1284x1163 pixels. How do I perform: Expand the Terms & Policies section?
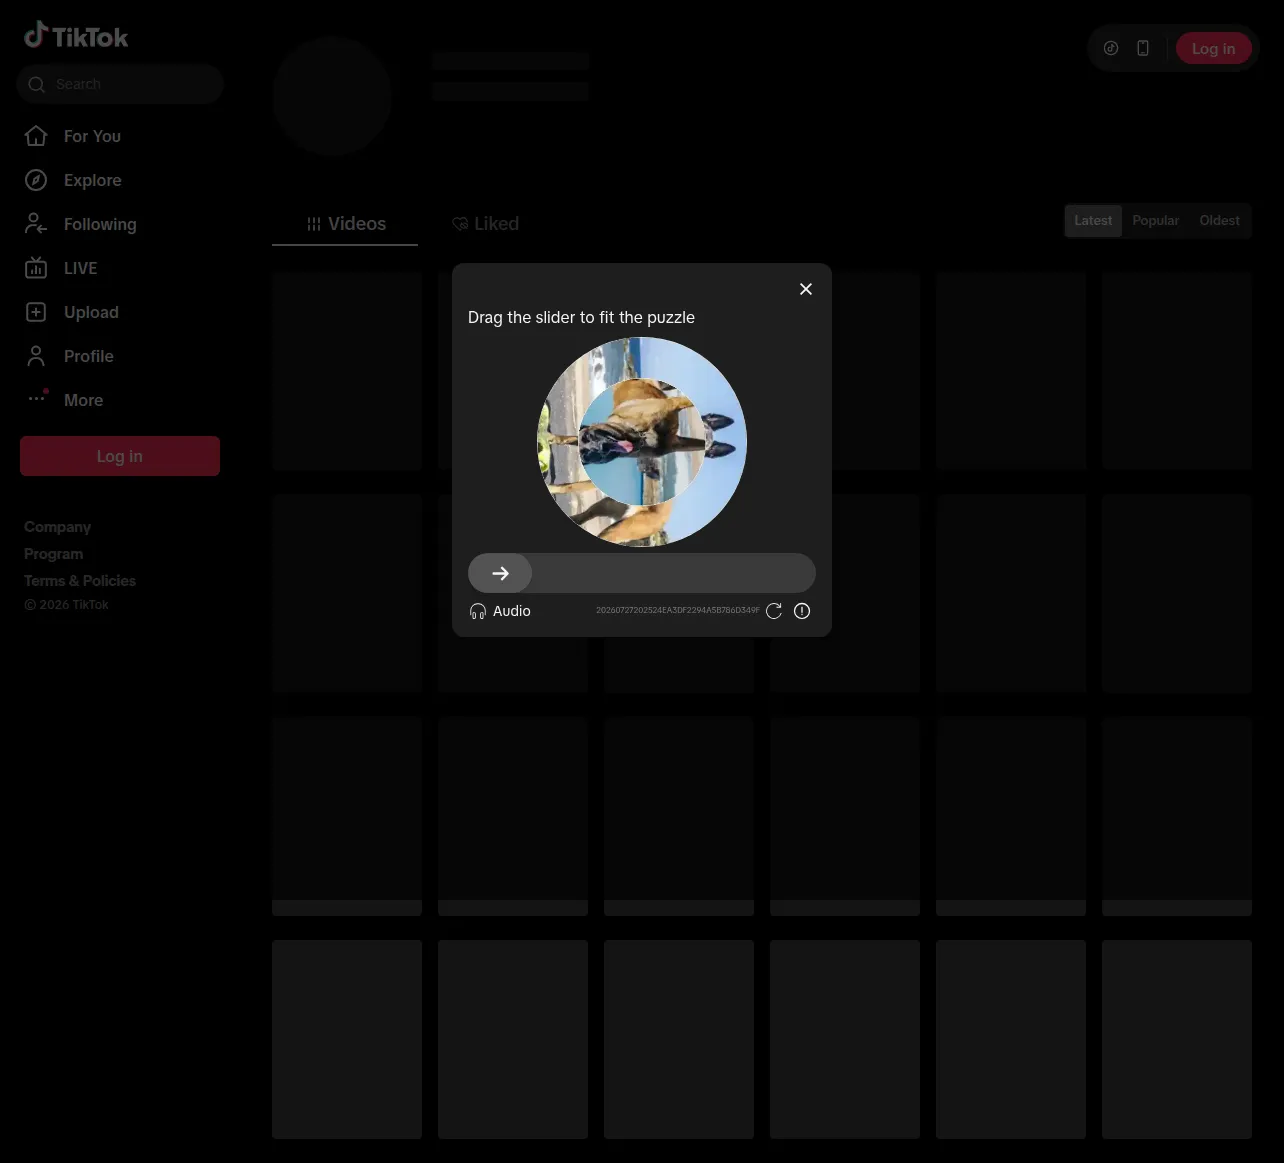(x=80, y=581)
